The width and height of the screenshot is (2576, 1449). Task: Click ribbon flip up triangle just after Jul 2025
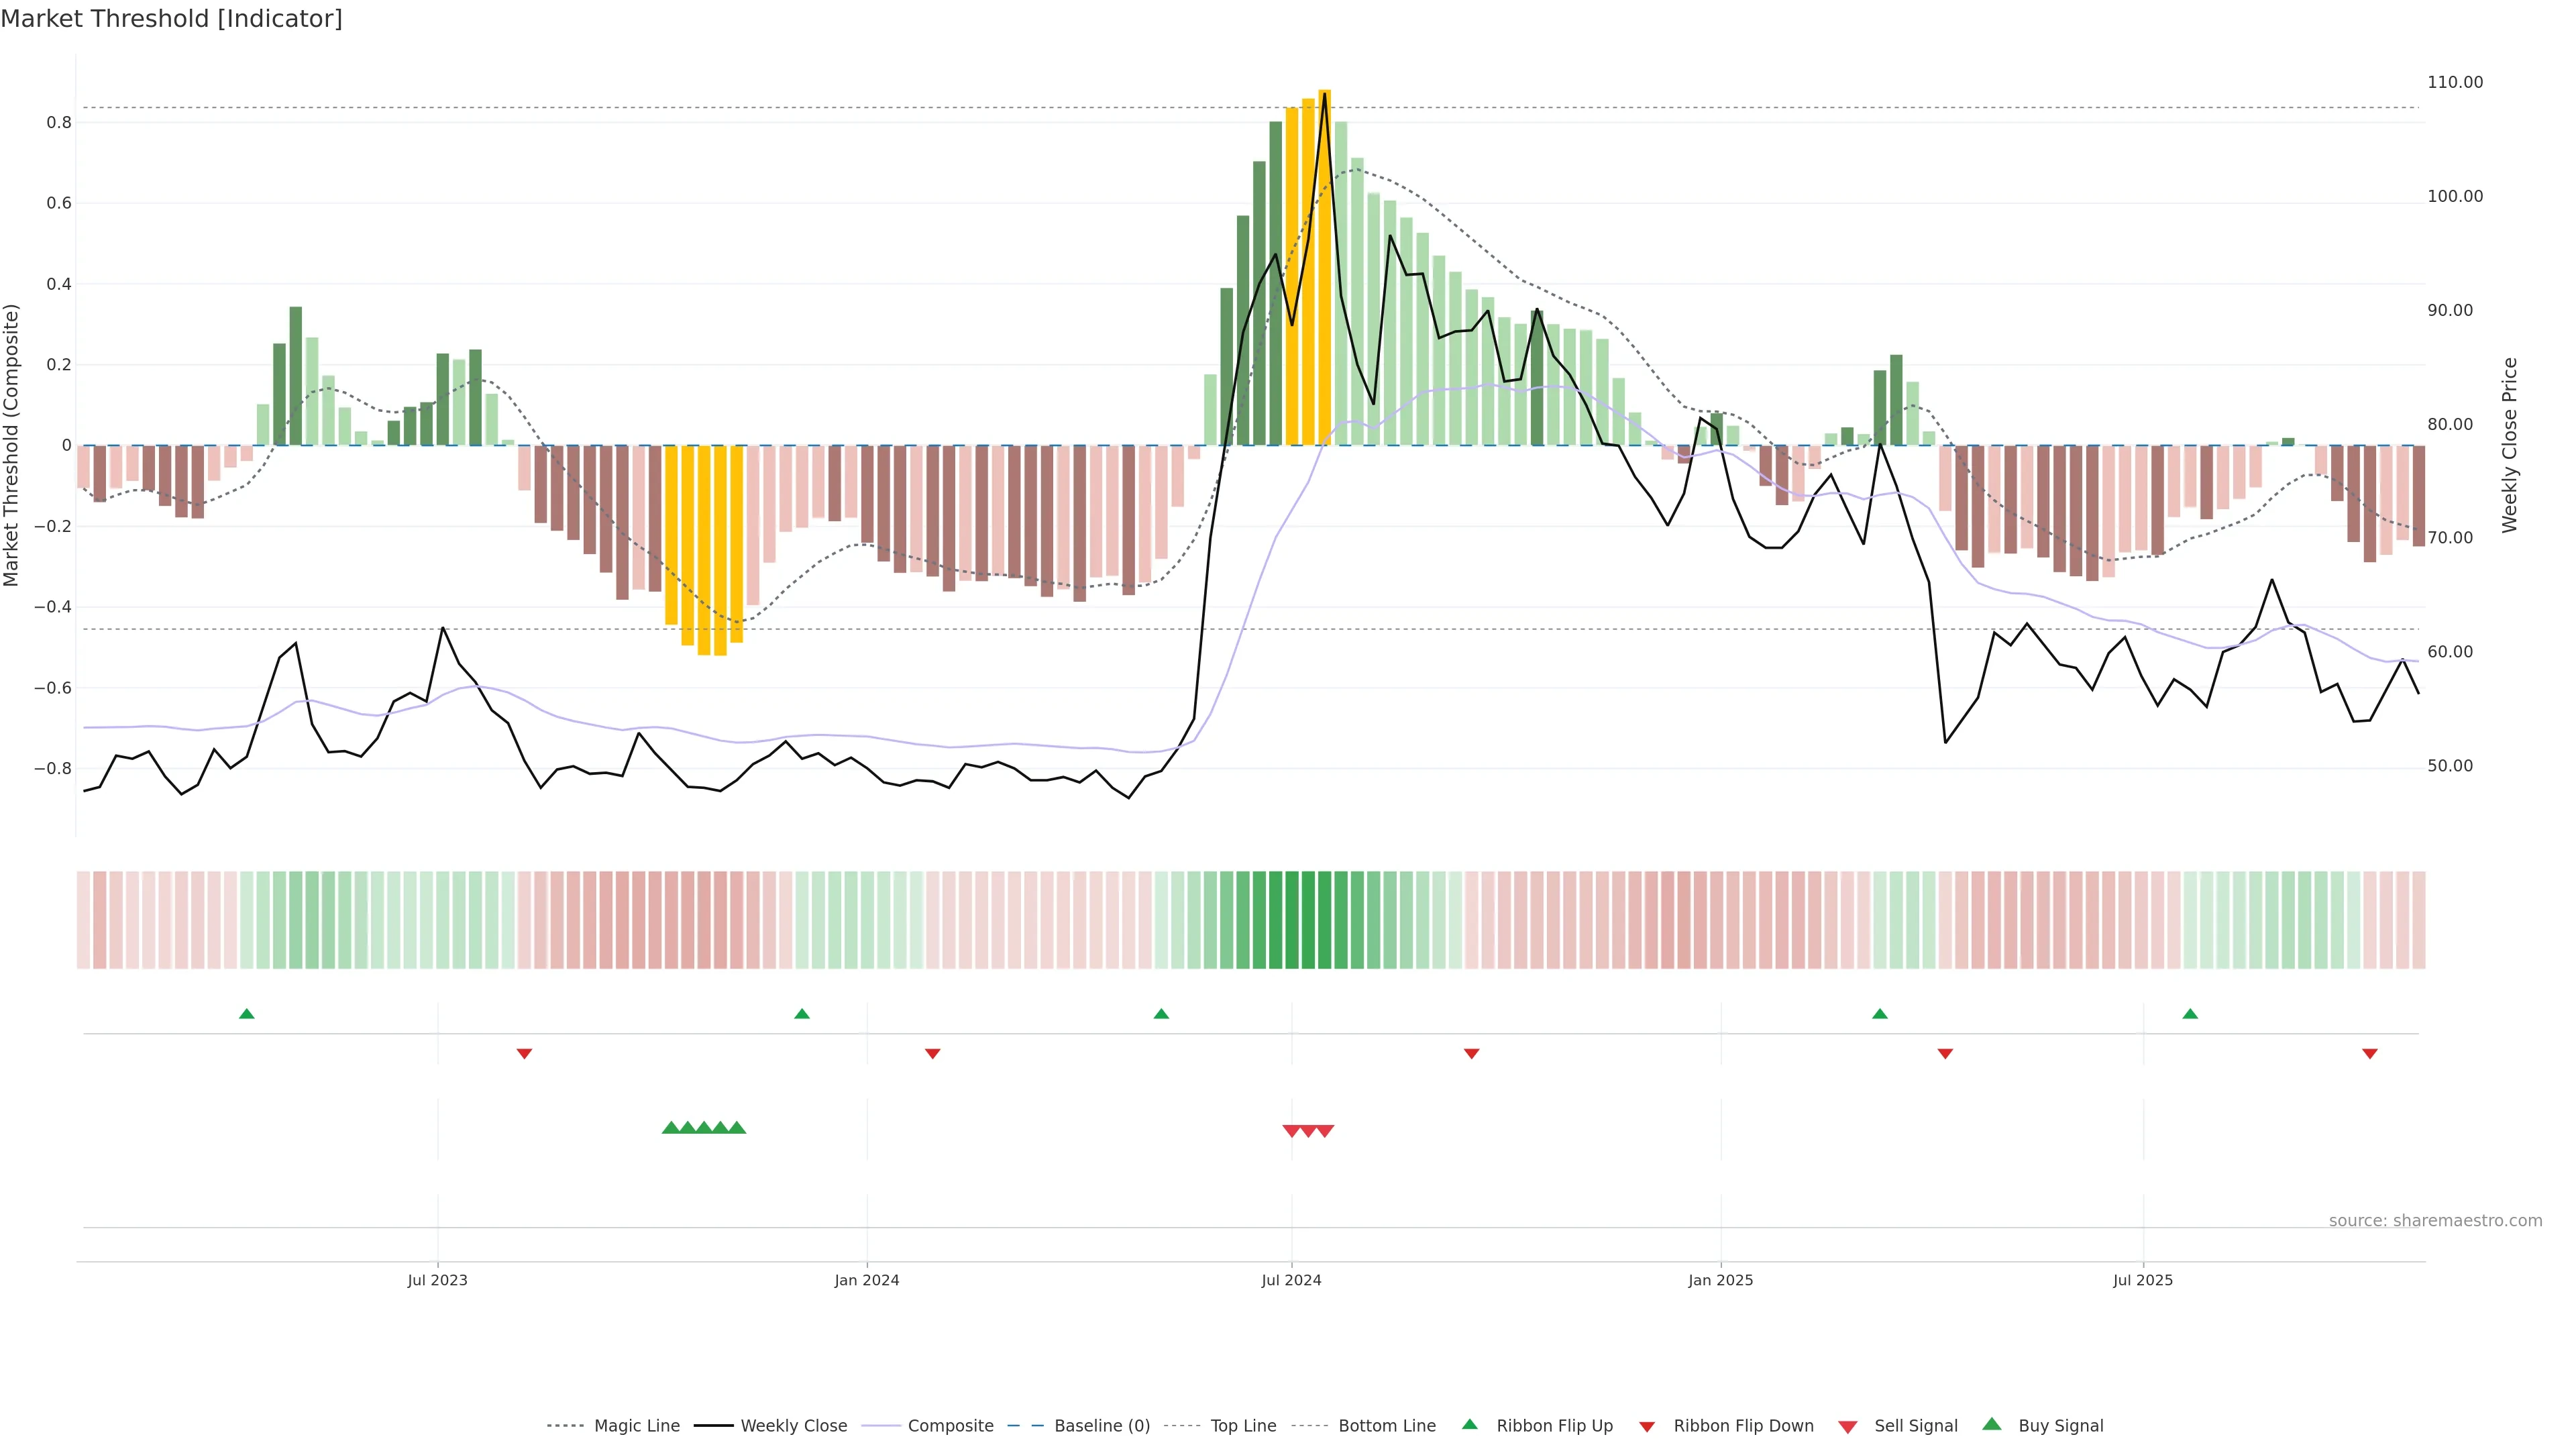point(2190,1014)
